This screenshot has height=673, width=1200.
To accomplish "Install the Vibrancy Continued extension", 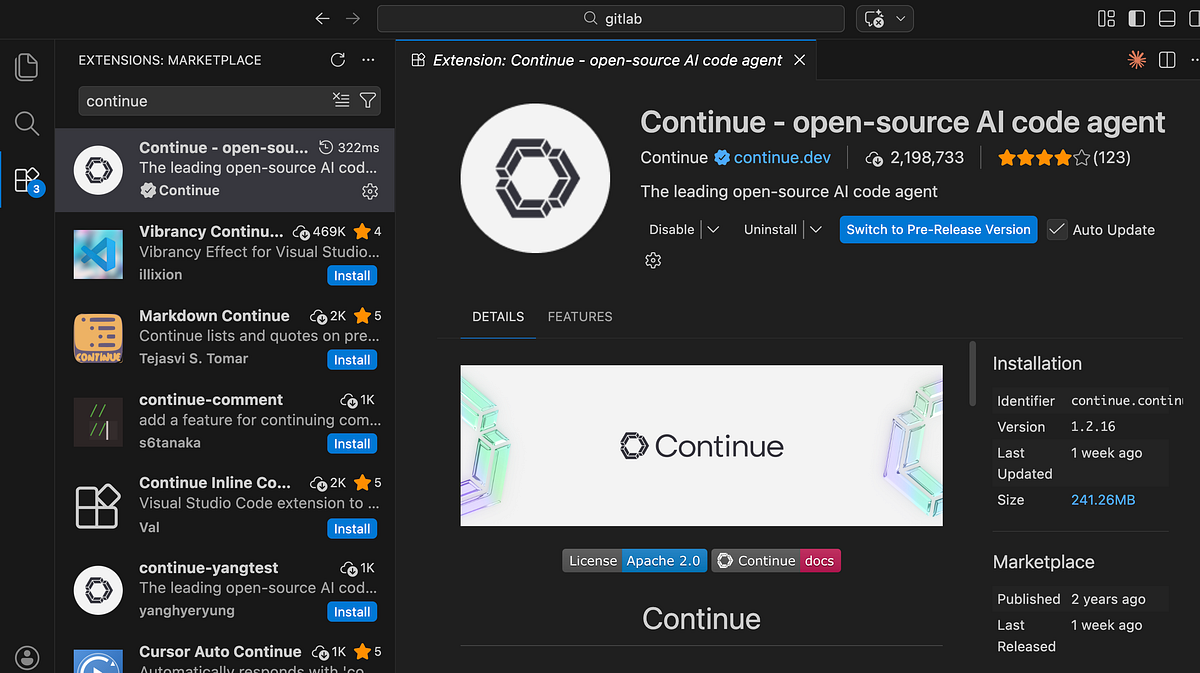I will (352, 275).
